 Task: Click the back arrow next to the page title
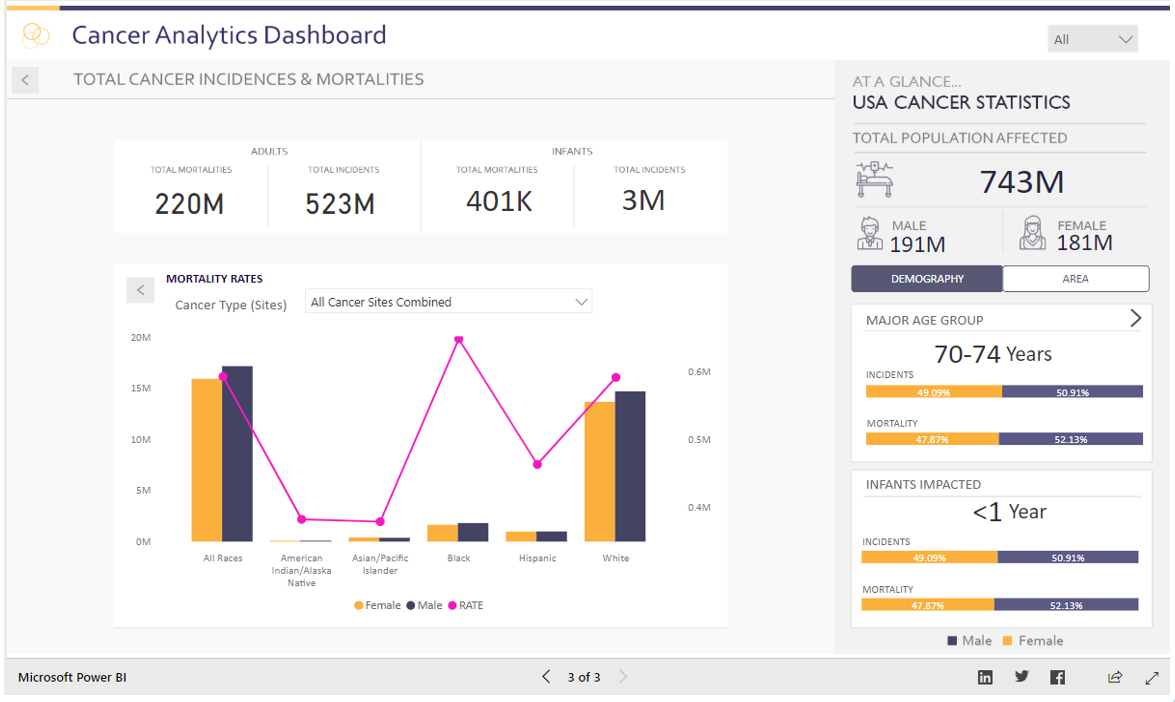coord(24,79)
